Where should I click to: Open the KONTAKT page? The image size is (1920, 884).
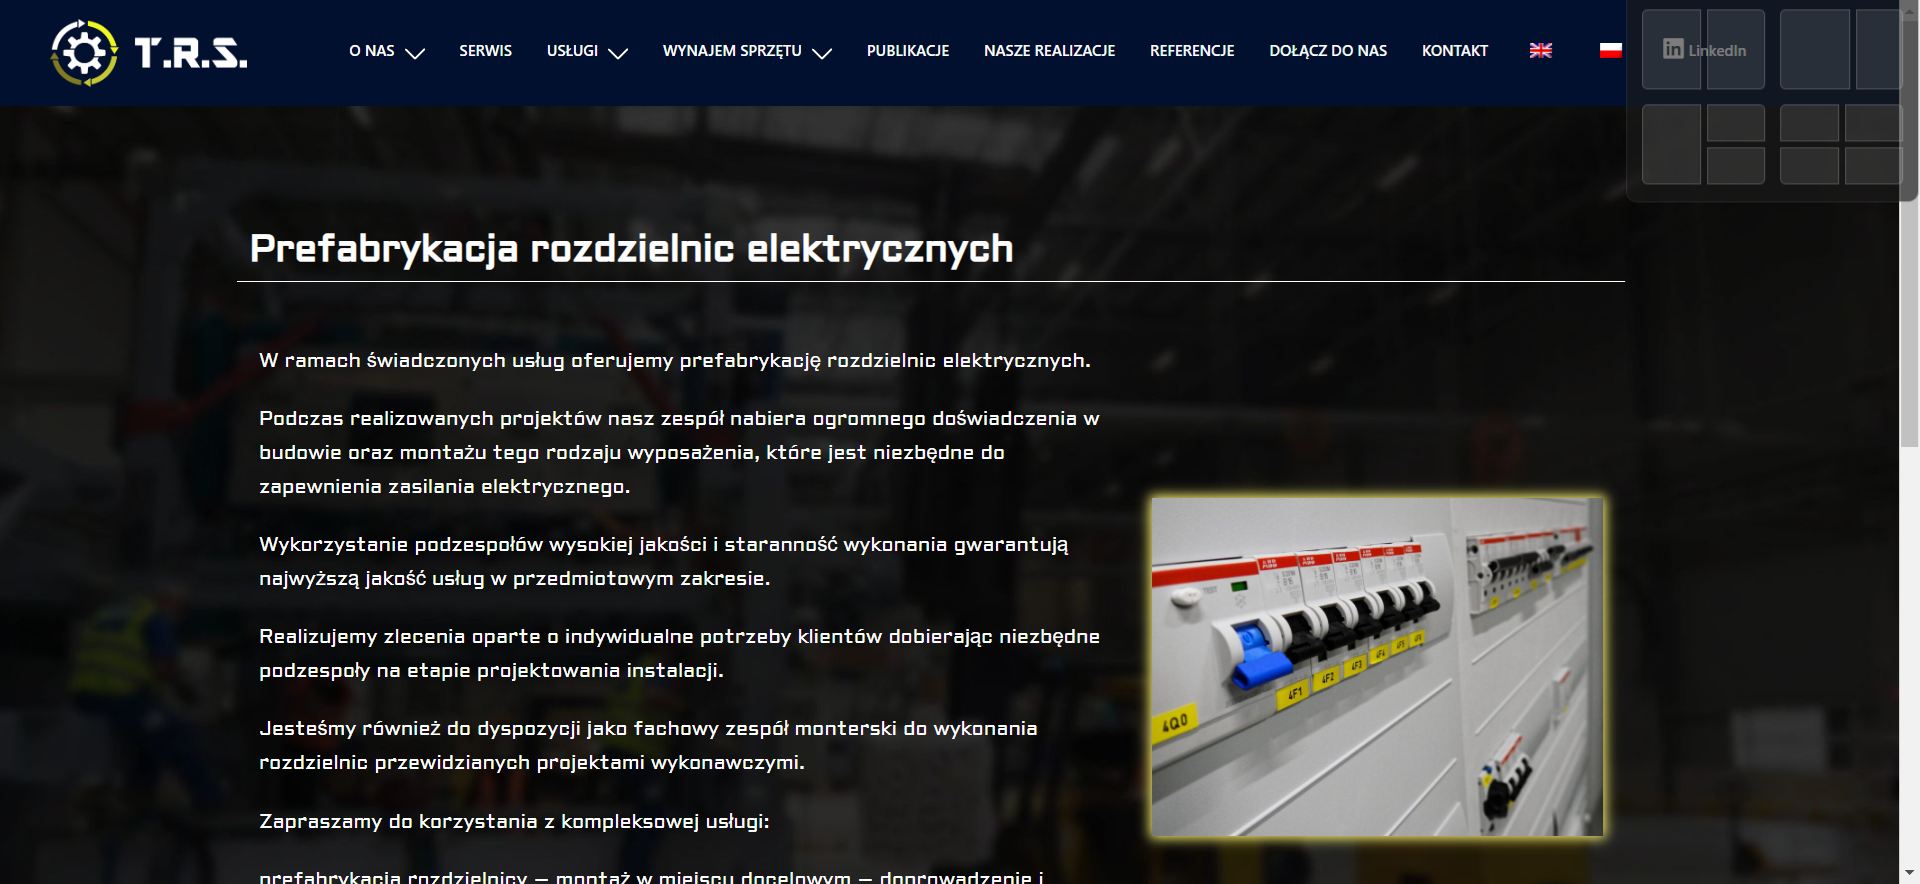pos(1455,51)
